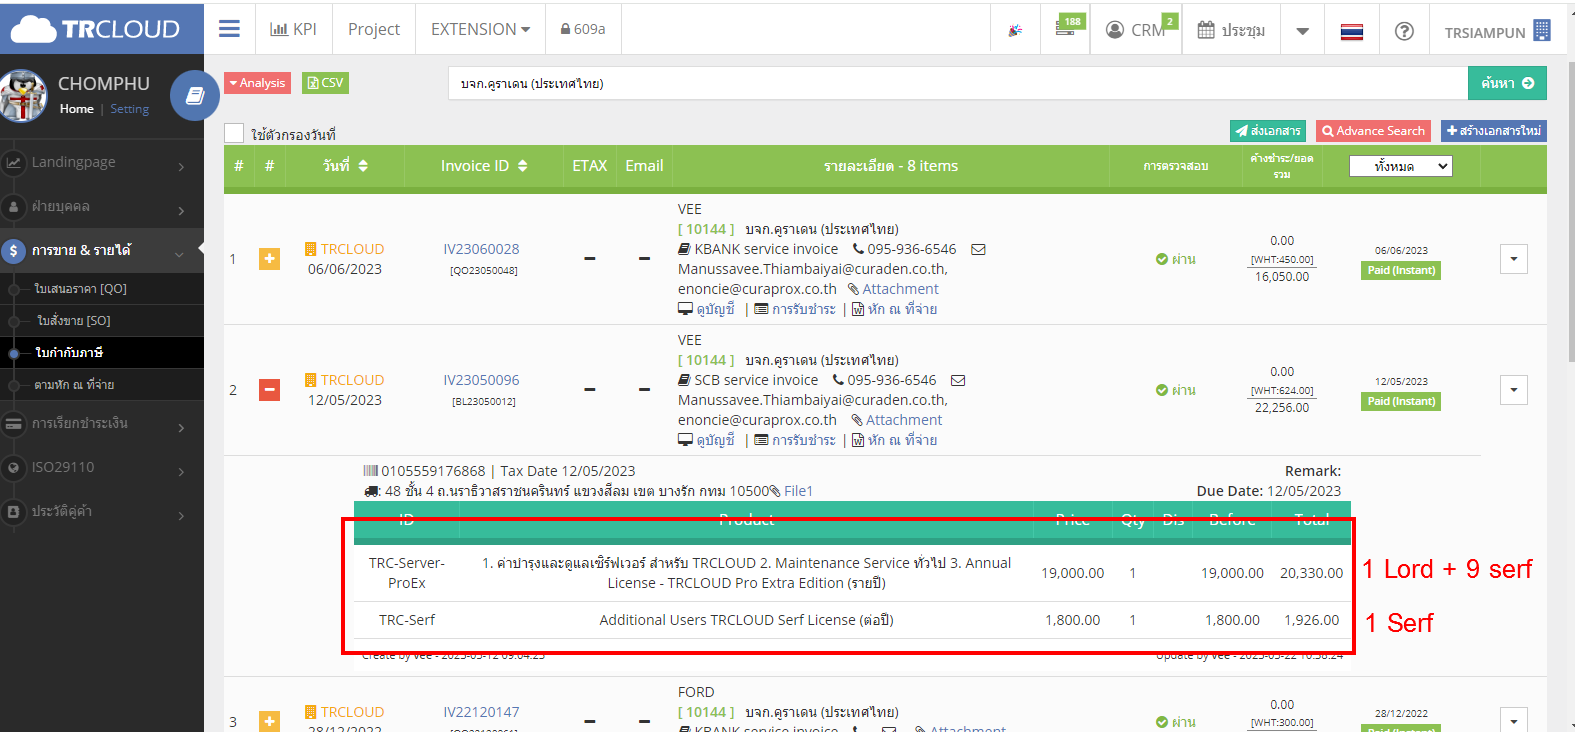Open ใบเสนอราคา [QO] in sidebar
The height and width of the screenshot is (732, 1575).
click(x=80, y=289)
